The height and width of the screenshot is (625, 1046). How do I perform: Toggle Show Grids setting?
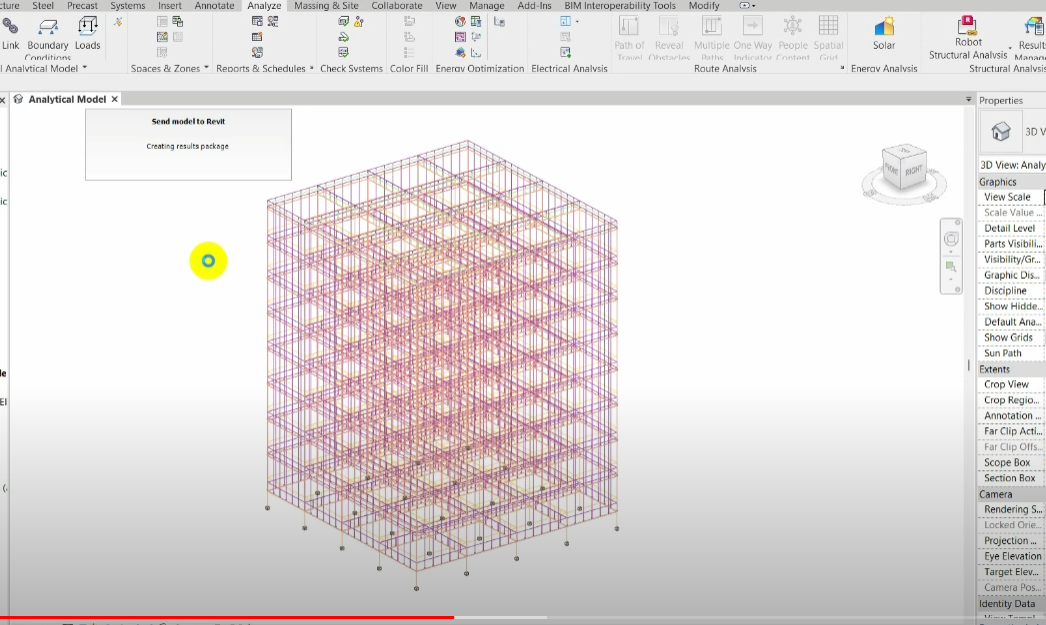click(1005, 337)
